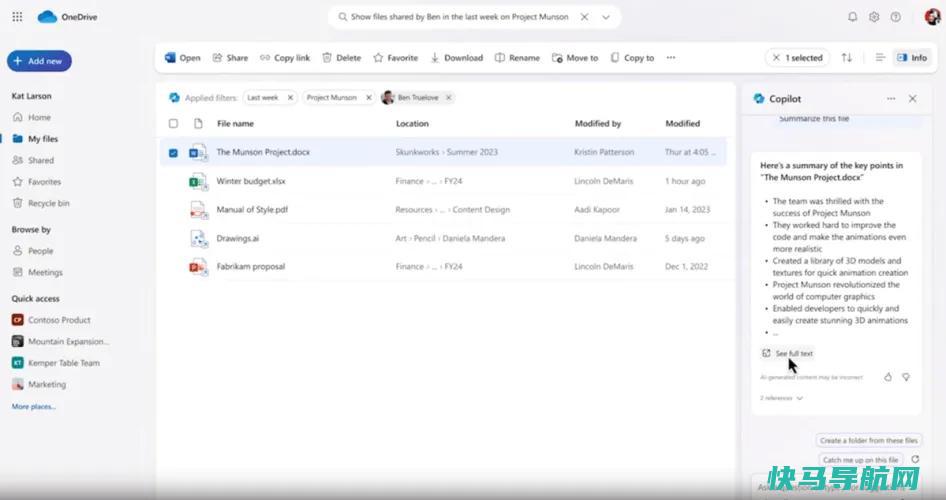Remove the Last week filter
The image size is (946, 500).
[x=290, y=98]
